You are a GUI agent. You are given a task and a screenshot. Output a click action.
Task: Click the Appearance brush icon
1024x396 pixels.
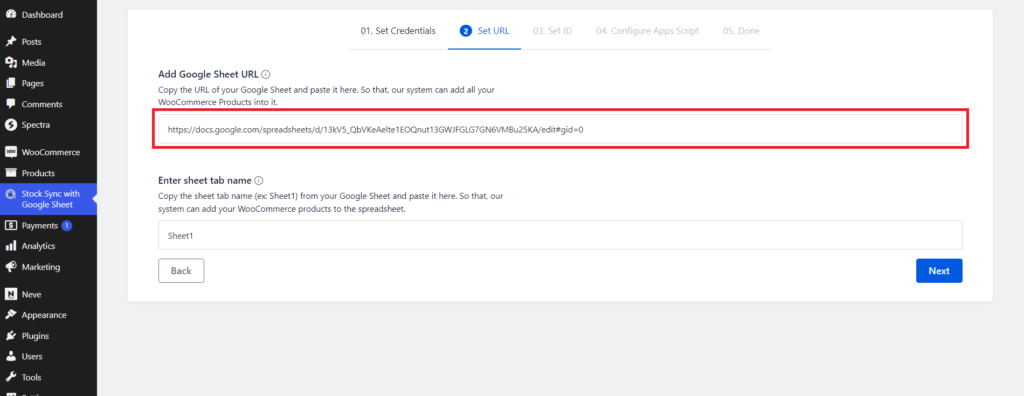(10, 315)
